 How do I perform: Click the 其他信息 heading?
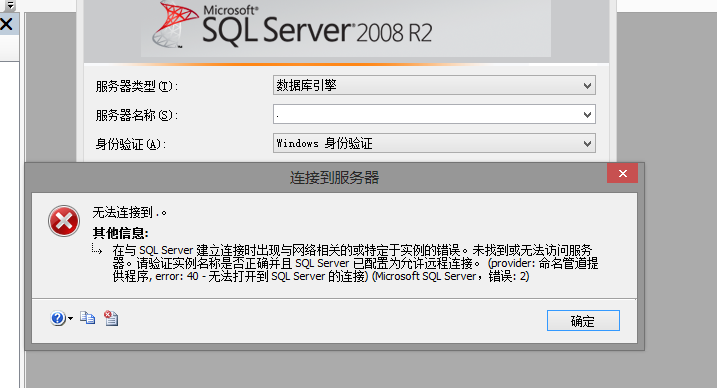click(x=121, y=233)
